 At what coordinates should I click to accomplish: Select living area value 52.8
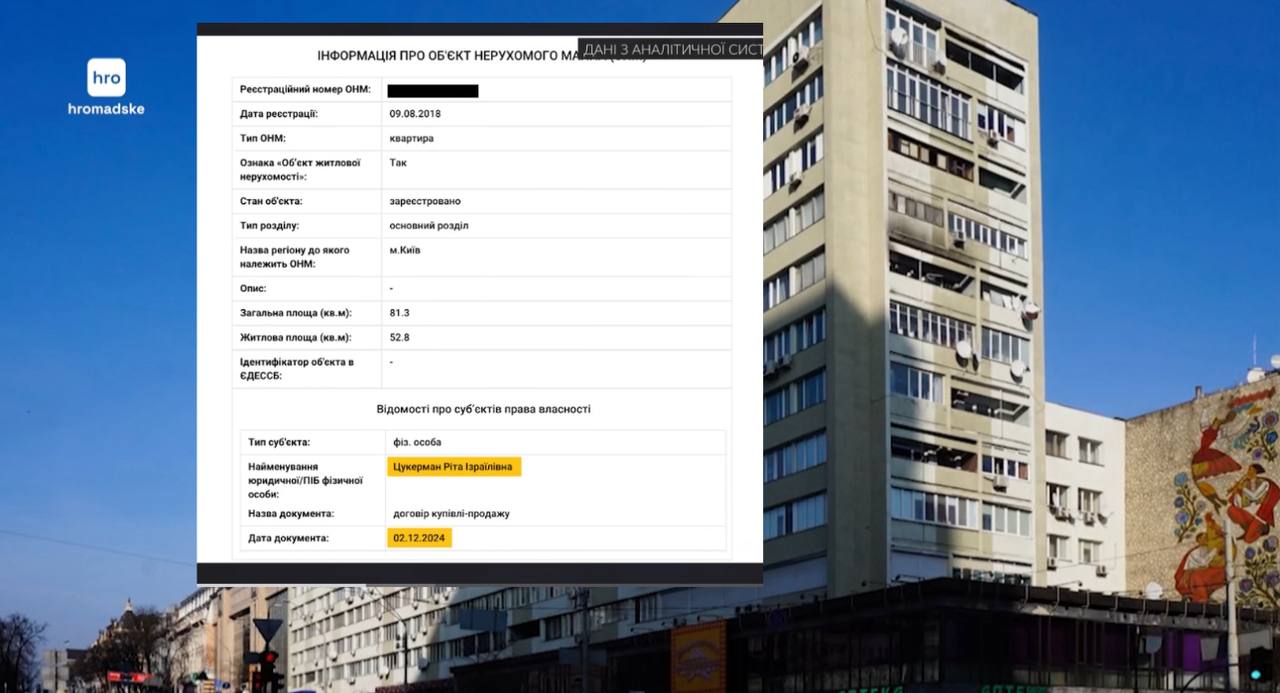click(399, 338)
